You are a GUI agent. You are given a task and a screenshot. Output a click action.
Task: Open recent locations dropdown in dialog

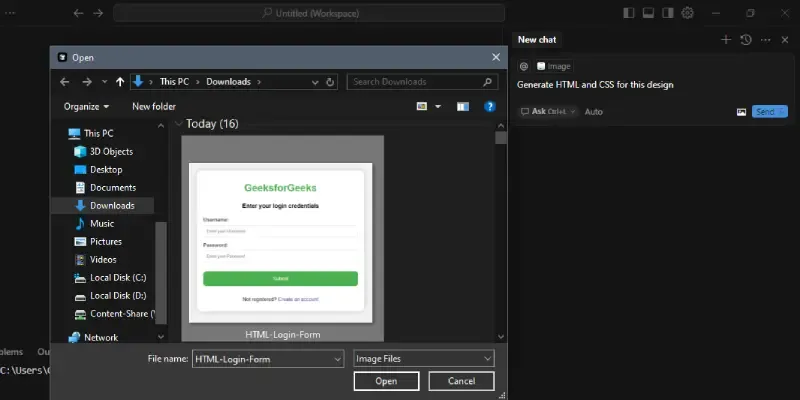105,82
